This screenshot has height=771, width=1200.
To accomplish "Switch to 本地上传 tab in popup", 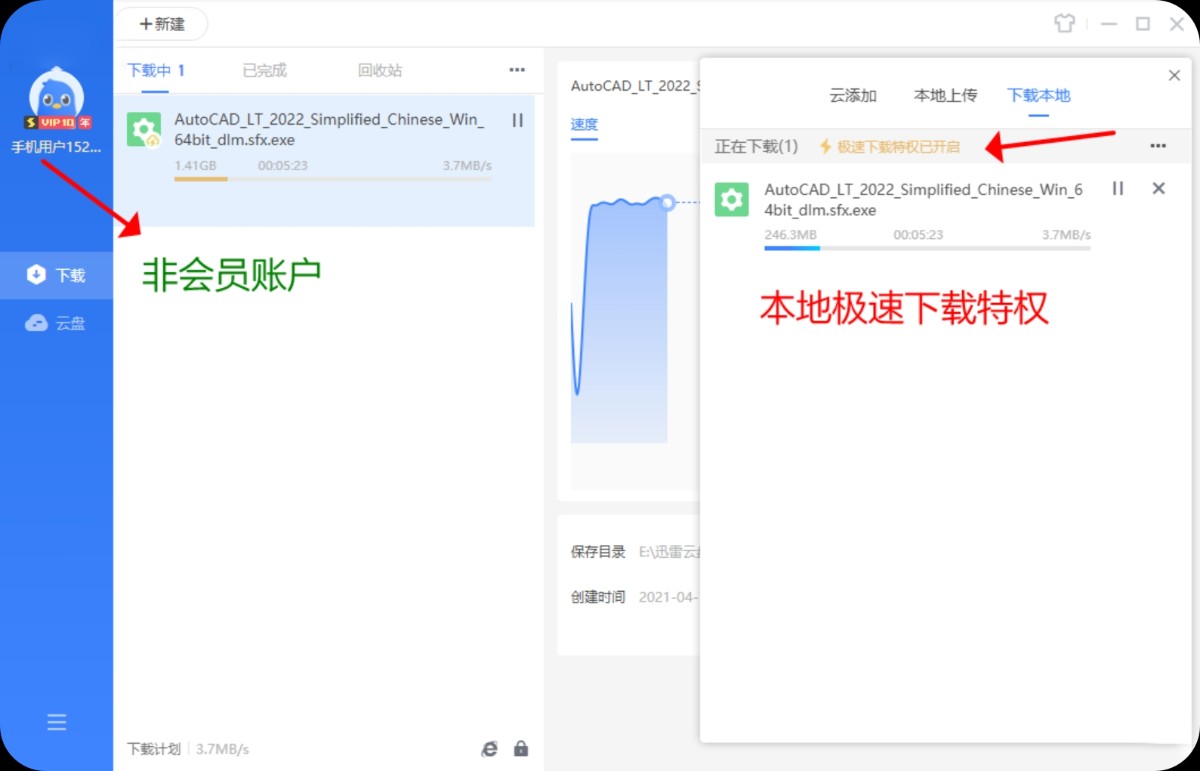I will click(945, 95).
